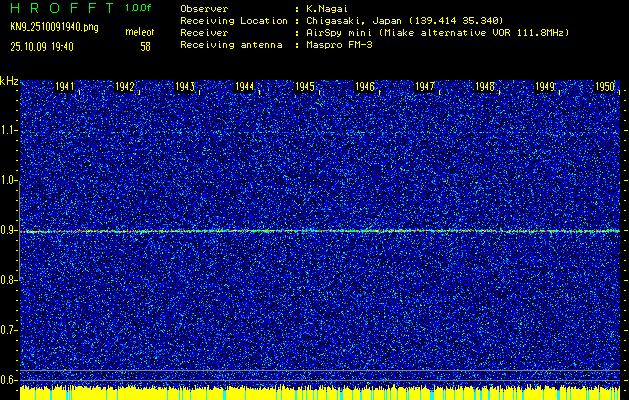Image resolution: width=629 pixels, height=400 pixels.
Task: Click the HROFFT title text
Action: coord(61,8)
